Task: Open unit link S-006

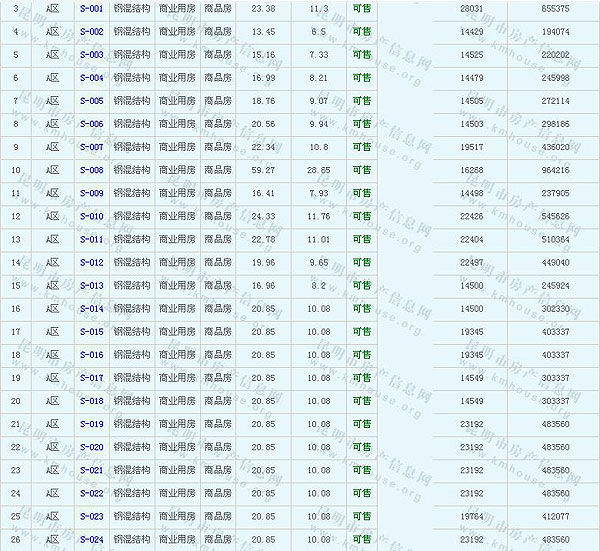Action: [91, 124]
